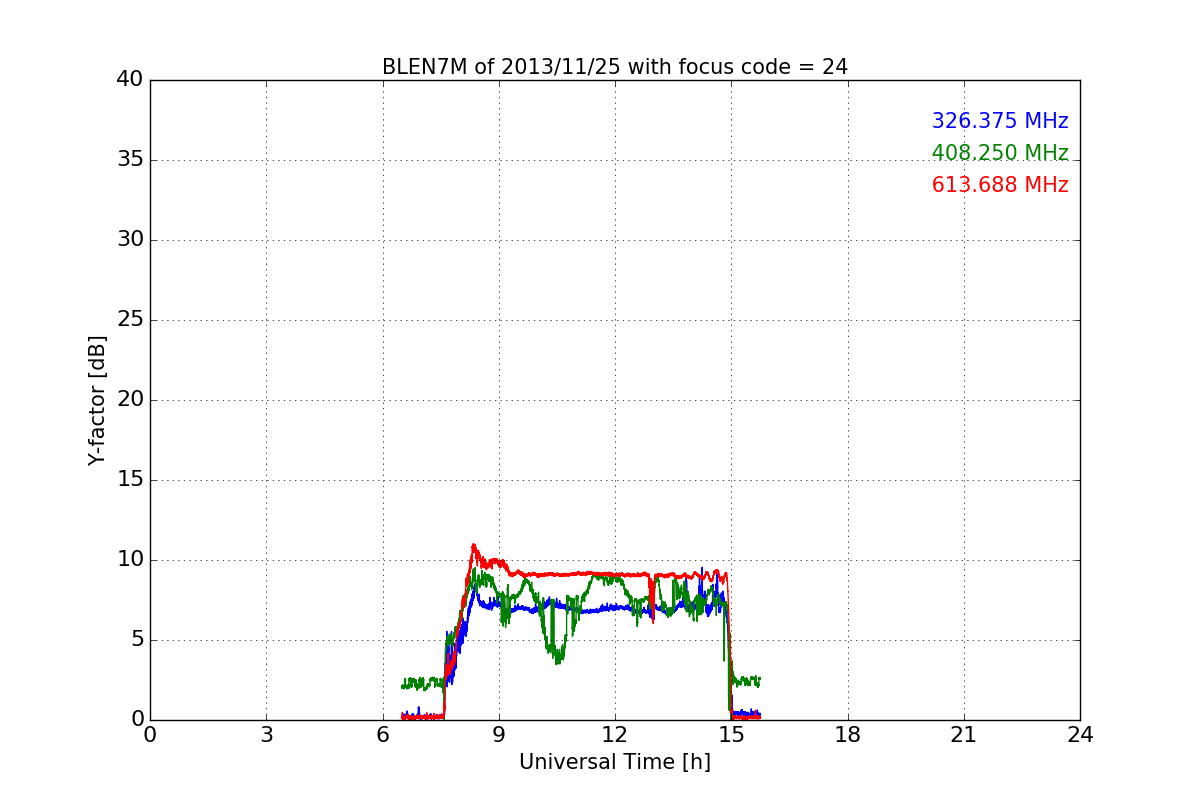Click the x-axis tick label 21
Image resolution: width=1200 pixels, height=800 pixels.
[964, 735]
